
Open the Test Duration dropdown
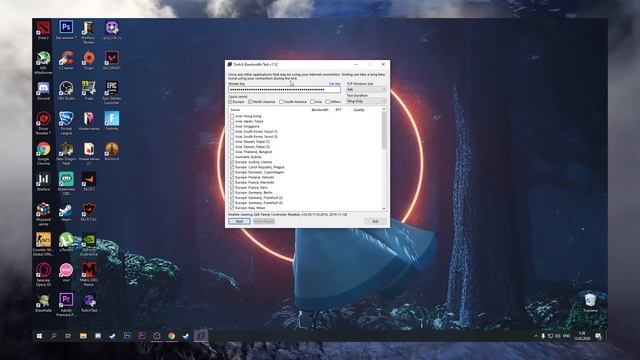tap(366, 101)
